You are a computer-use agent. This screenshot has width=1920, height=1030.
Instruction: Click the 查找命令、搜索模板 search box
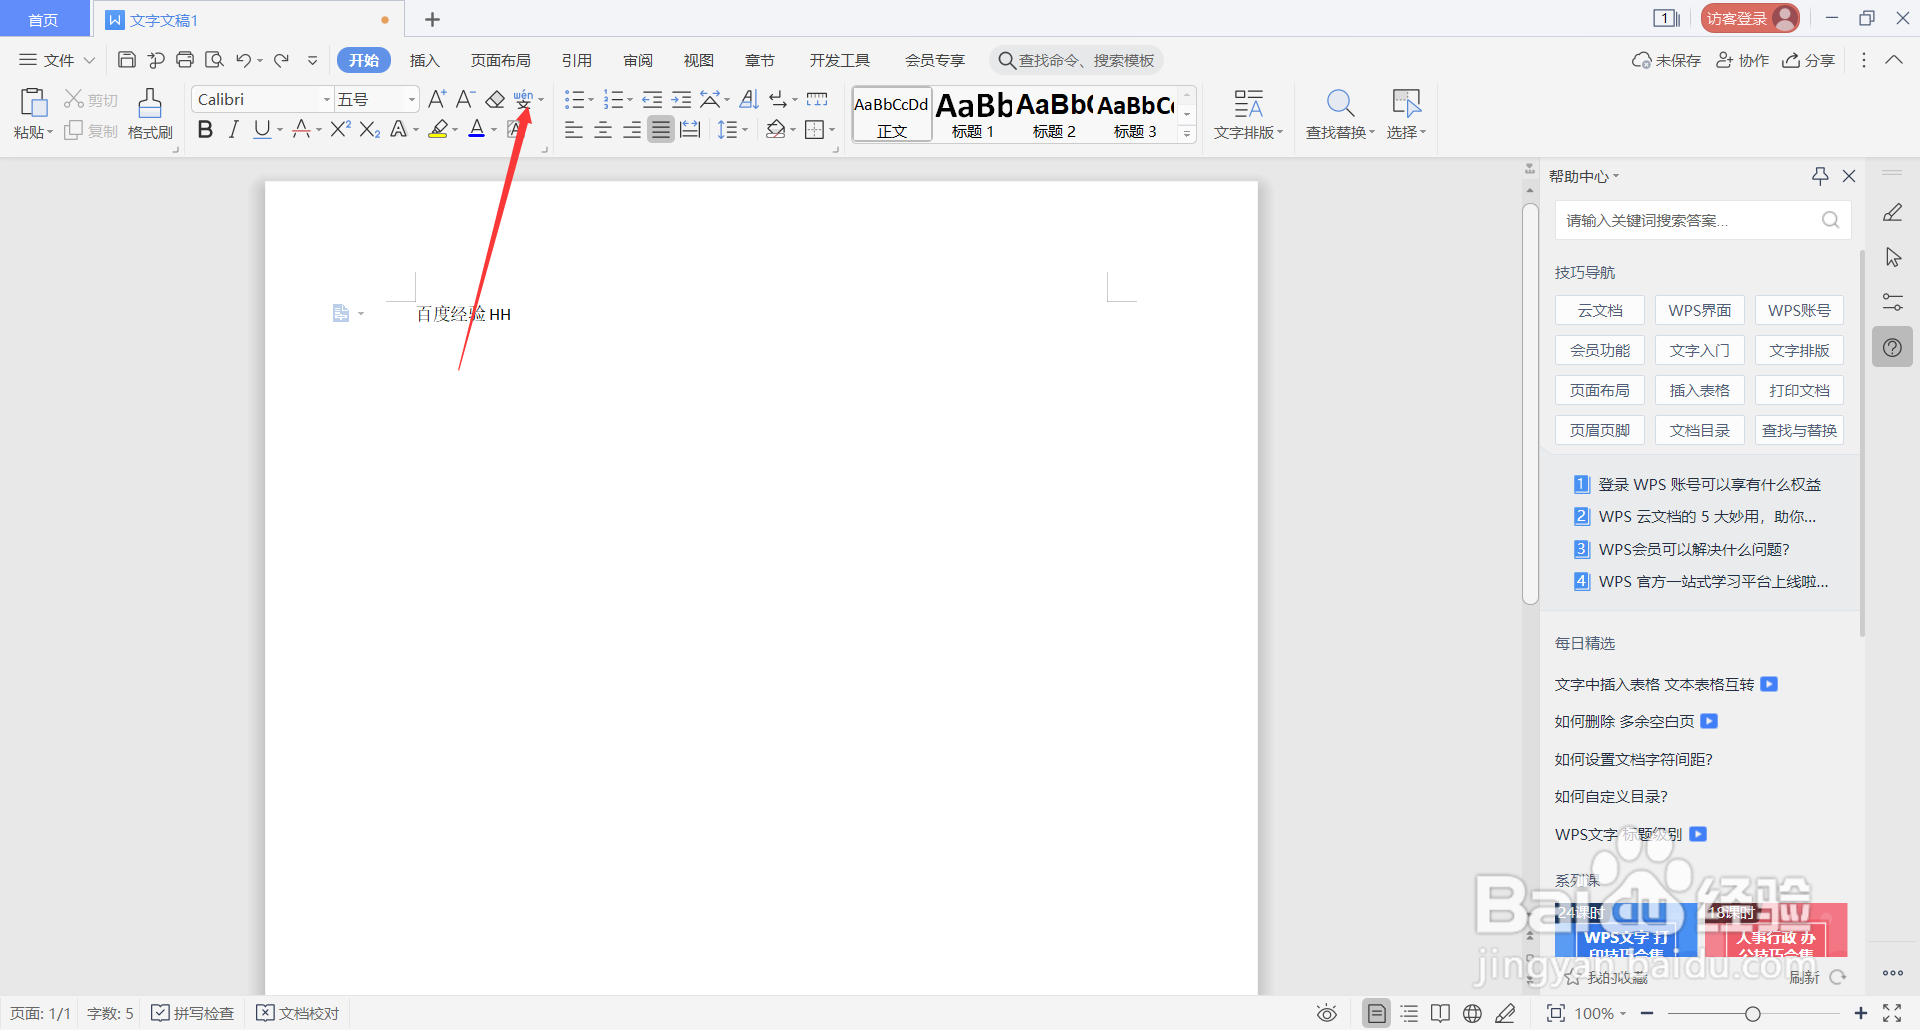[1076, 60]
